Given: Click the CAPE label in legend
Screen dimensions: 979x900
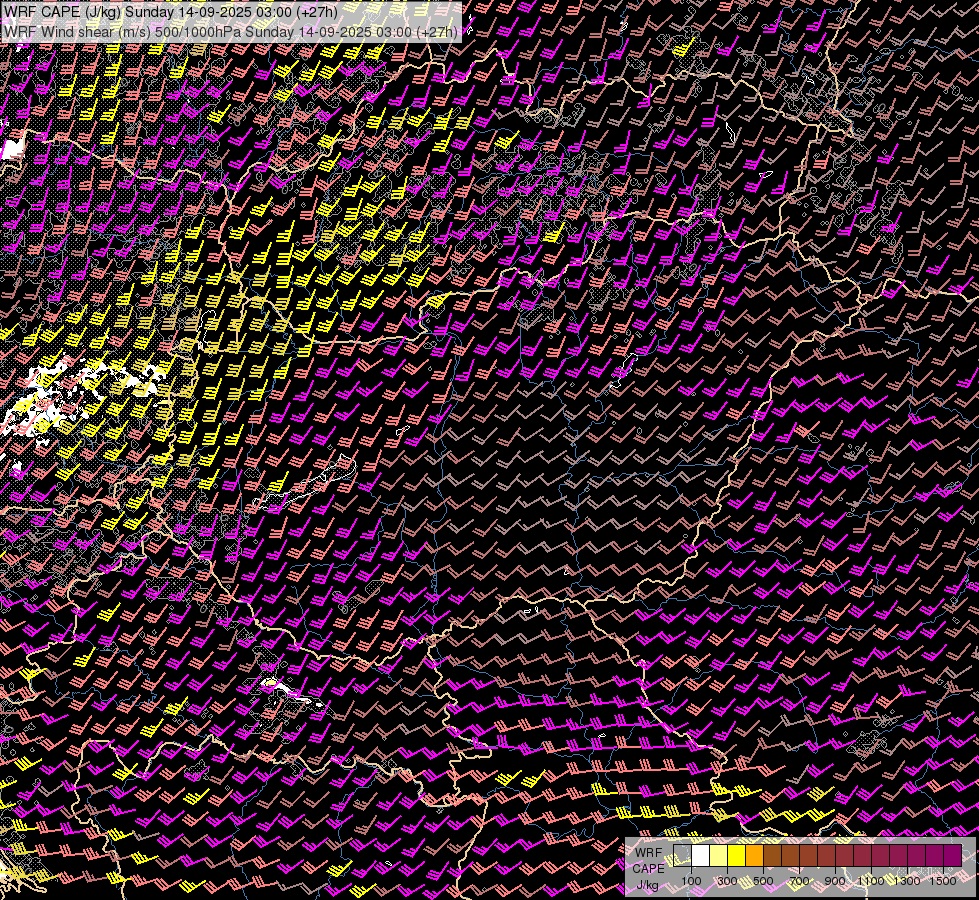Looking at the screenshot, I should click(x=648, y=869).
